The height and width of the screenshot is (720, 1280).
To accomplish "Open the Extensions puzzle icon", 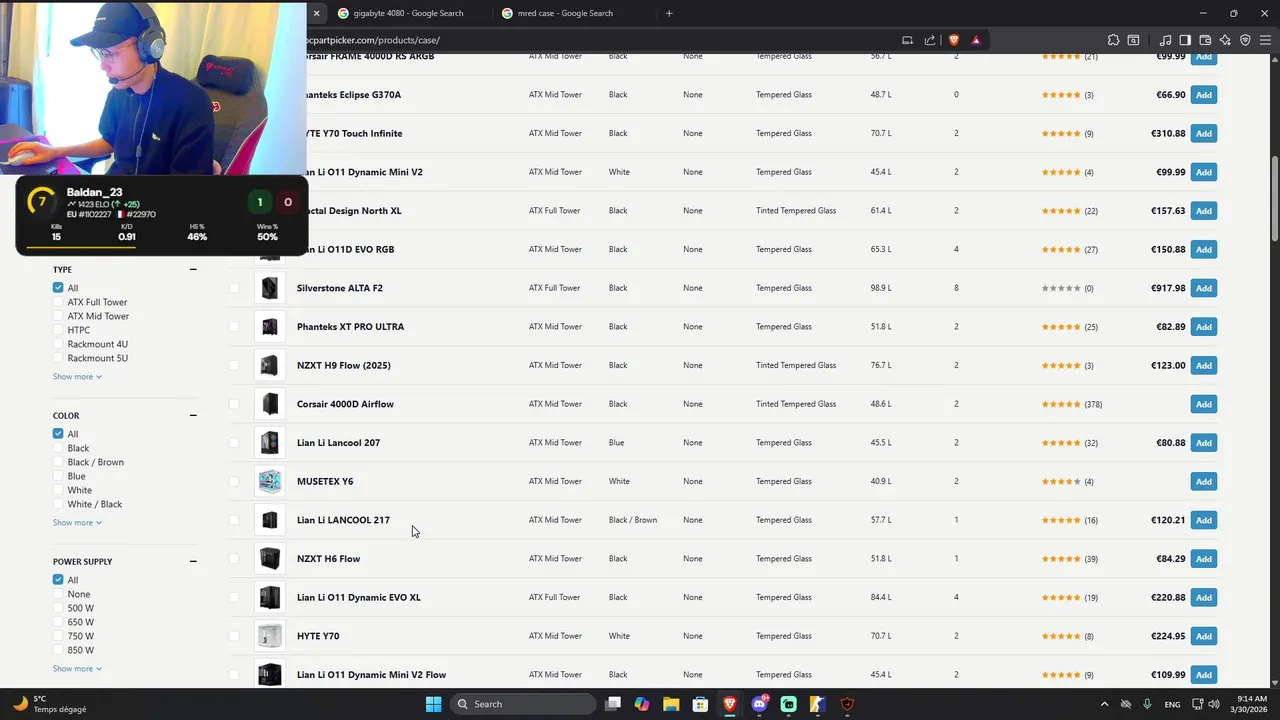I will pos(1113,40).
